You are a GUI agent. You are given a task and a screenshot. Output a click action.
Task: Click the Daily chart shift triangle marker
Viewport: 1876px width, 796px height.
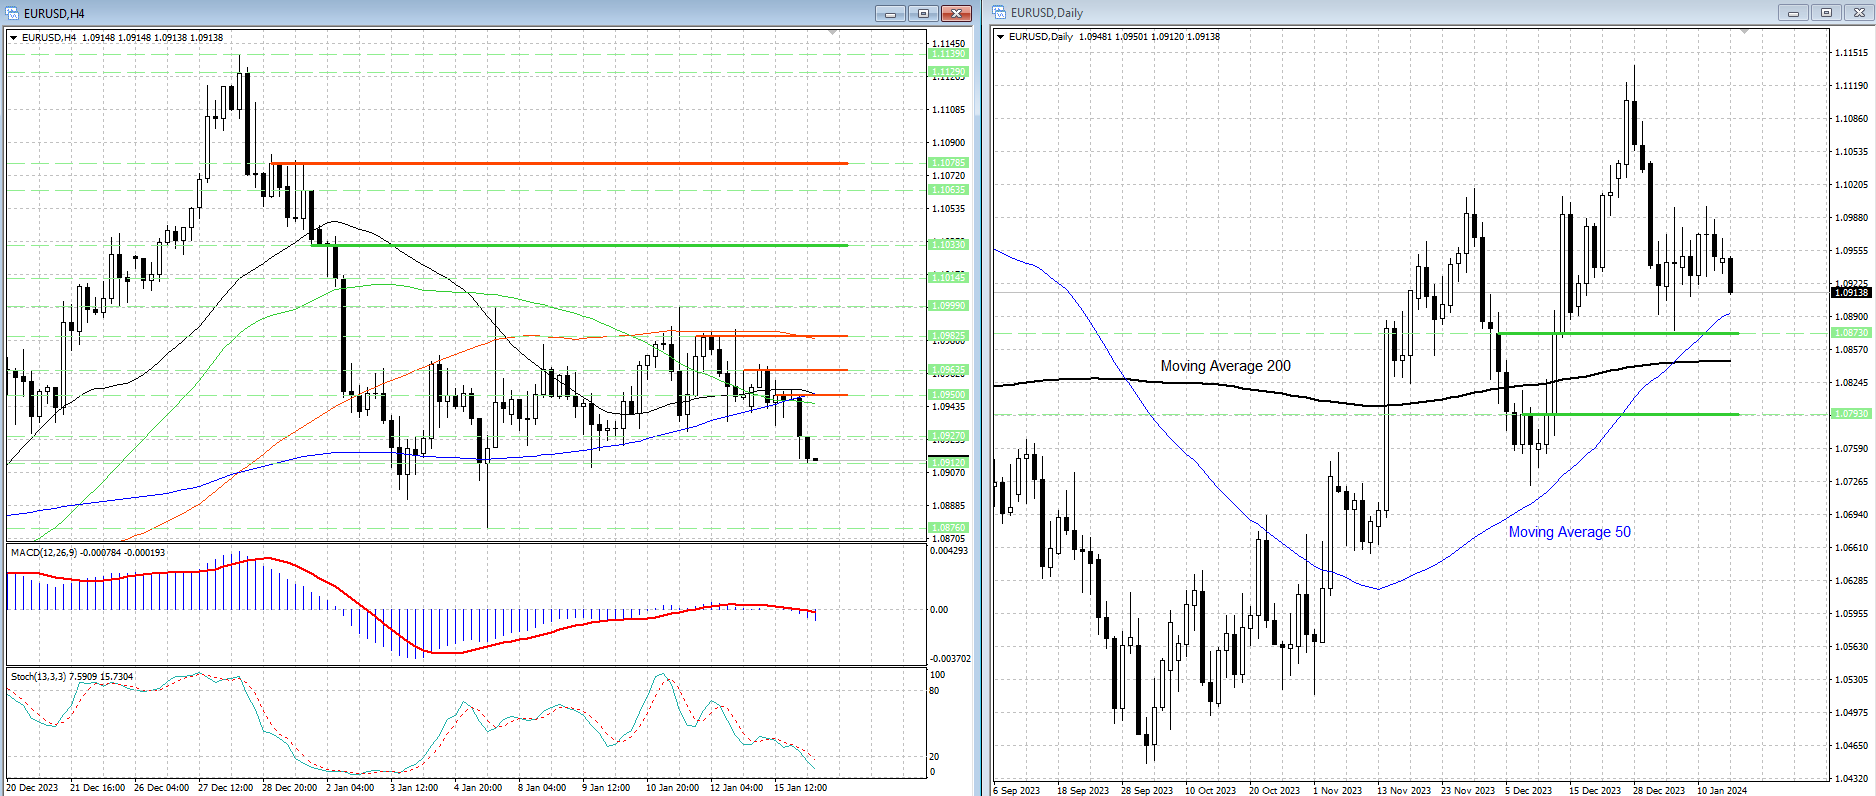pos(1744,32)
